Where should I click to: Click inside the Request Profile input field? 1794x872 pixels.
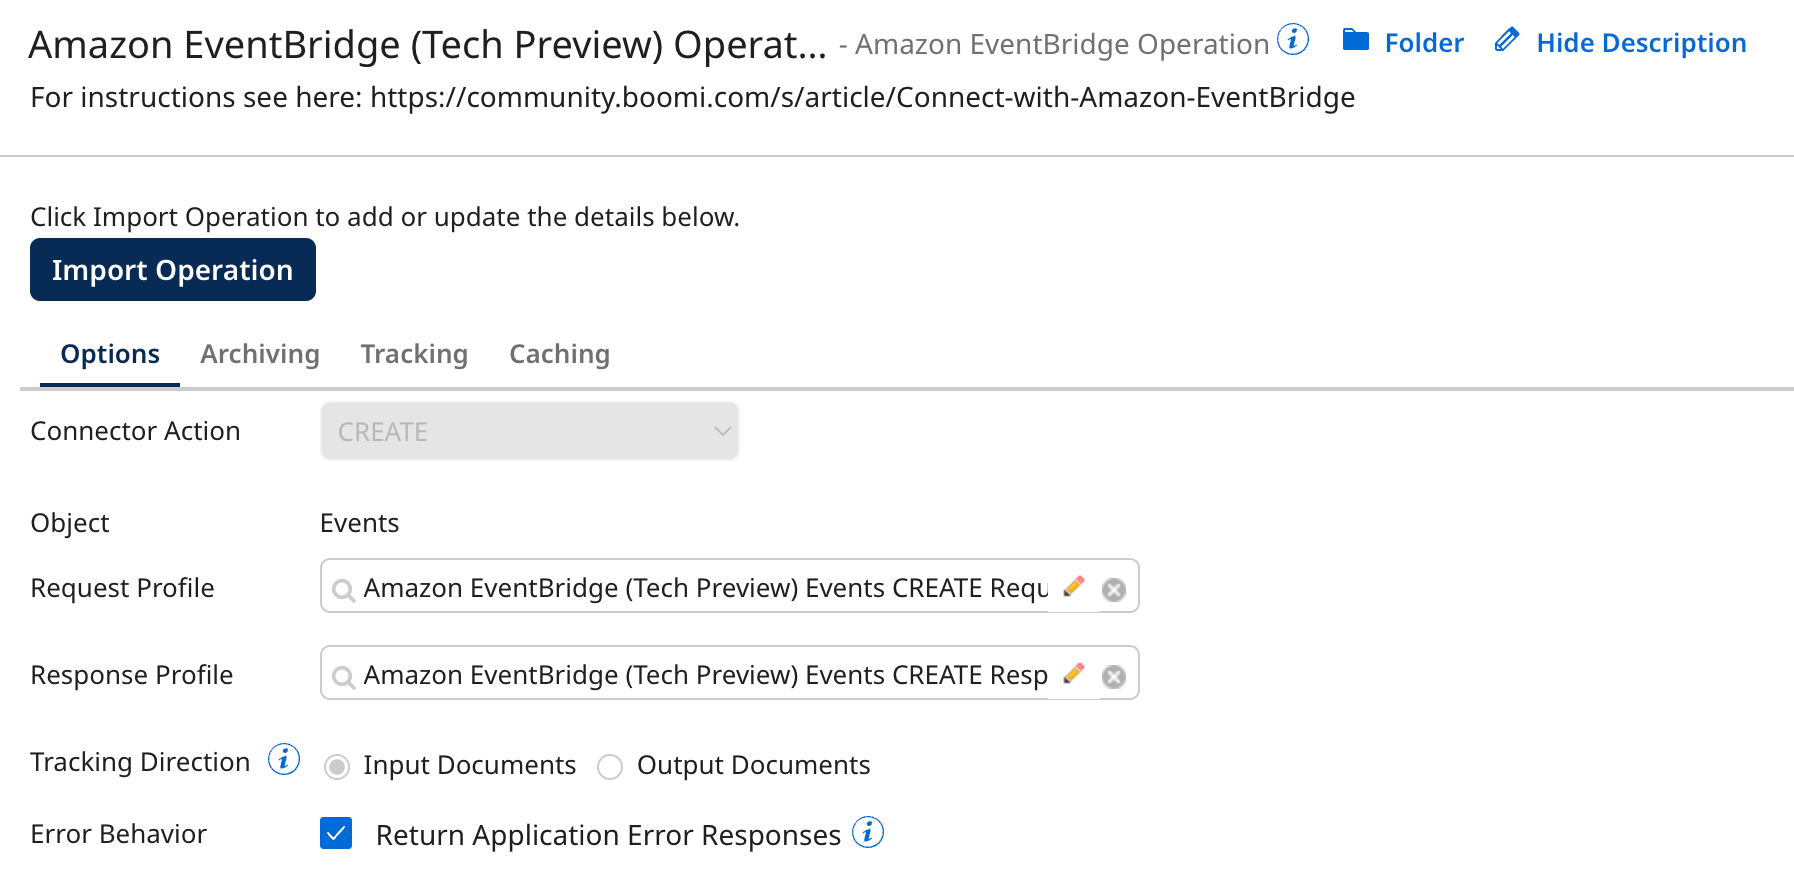pyautogui.click(x=700, y=587)
